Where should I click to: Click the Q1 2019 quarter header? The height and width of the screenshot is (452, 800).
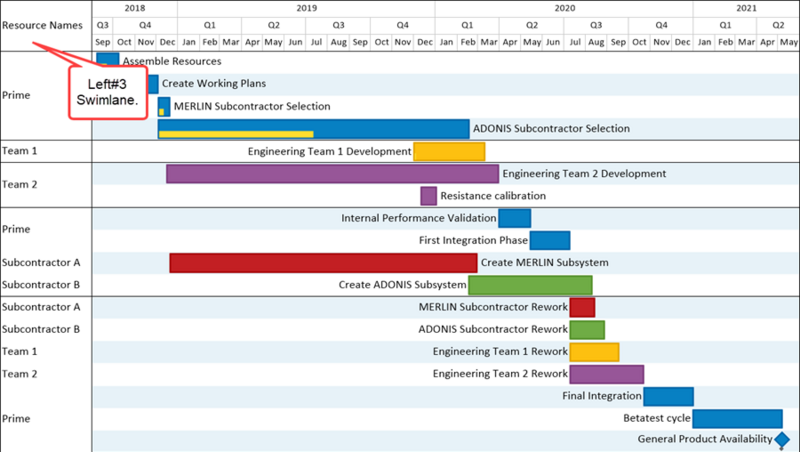point(210,25)
